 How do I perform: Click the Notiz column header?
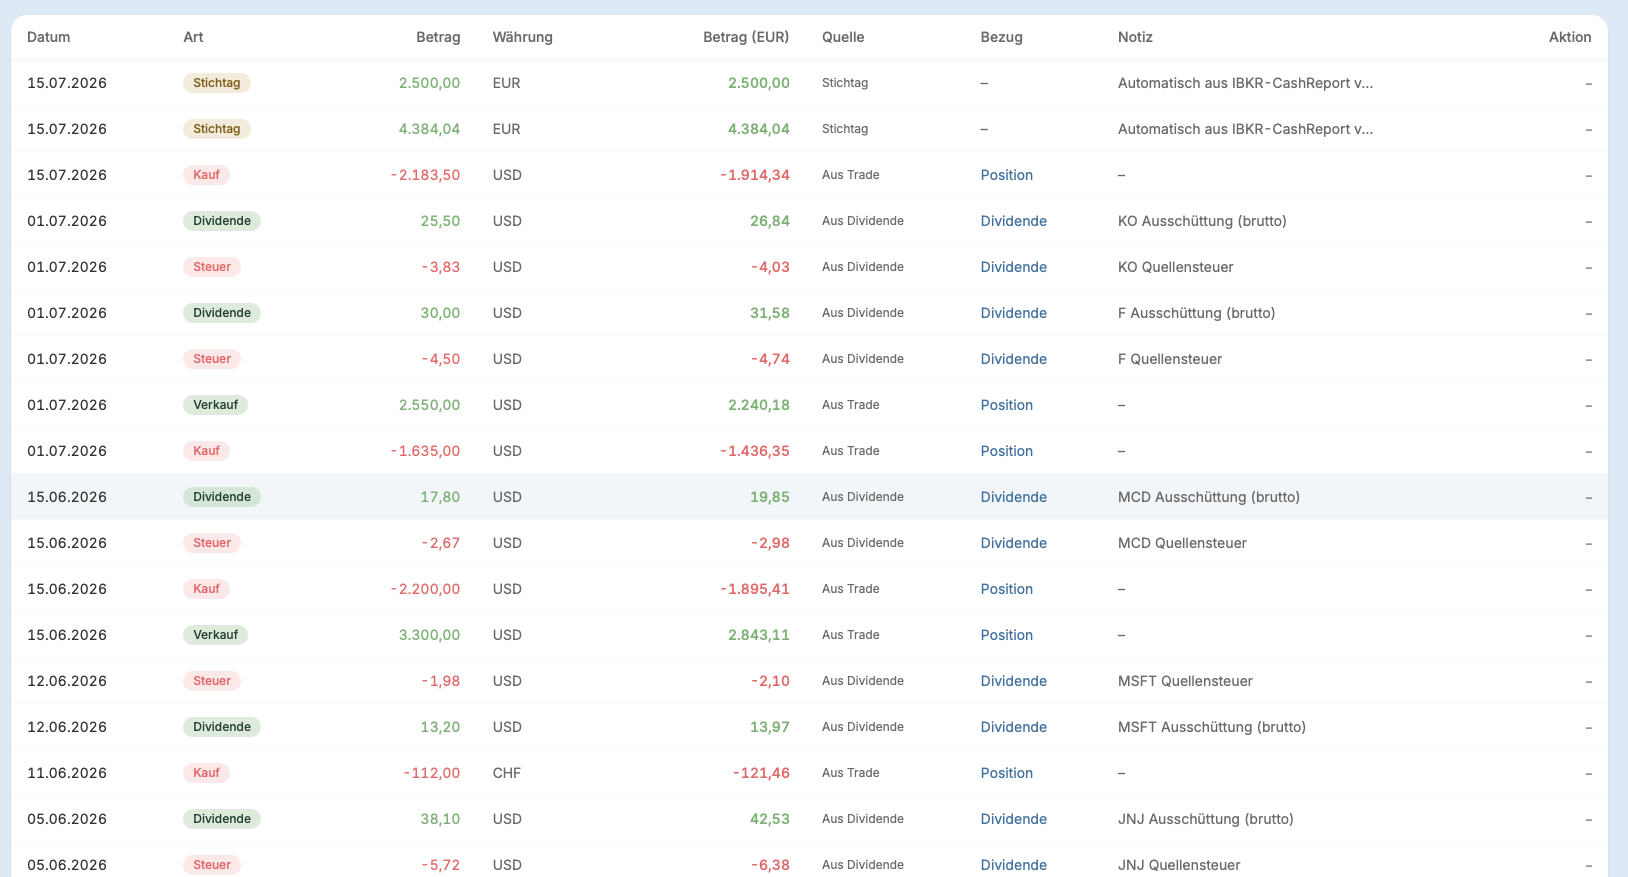pos(1135,37)
